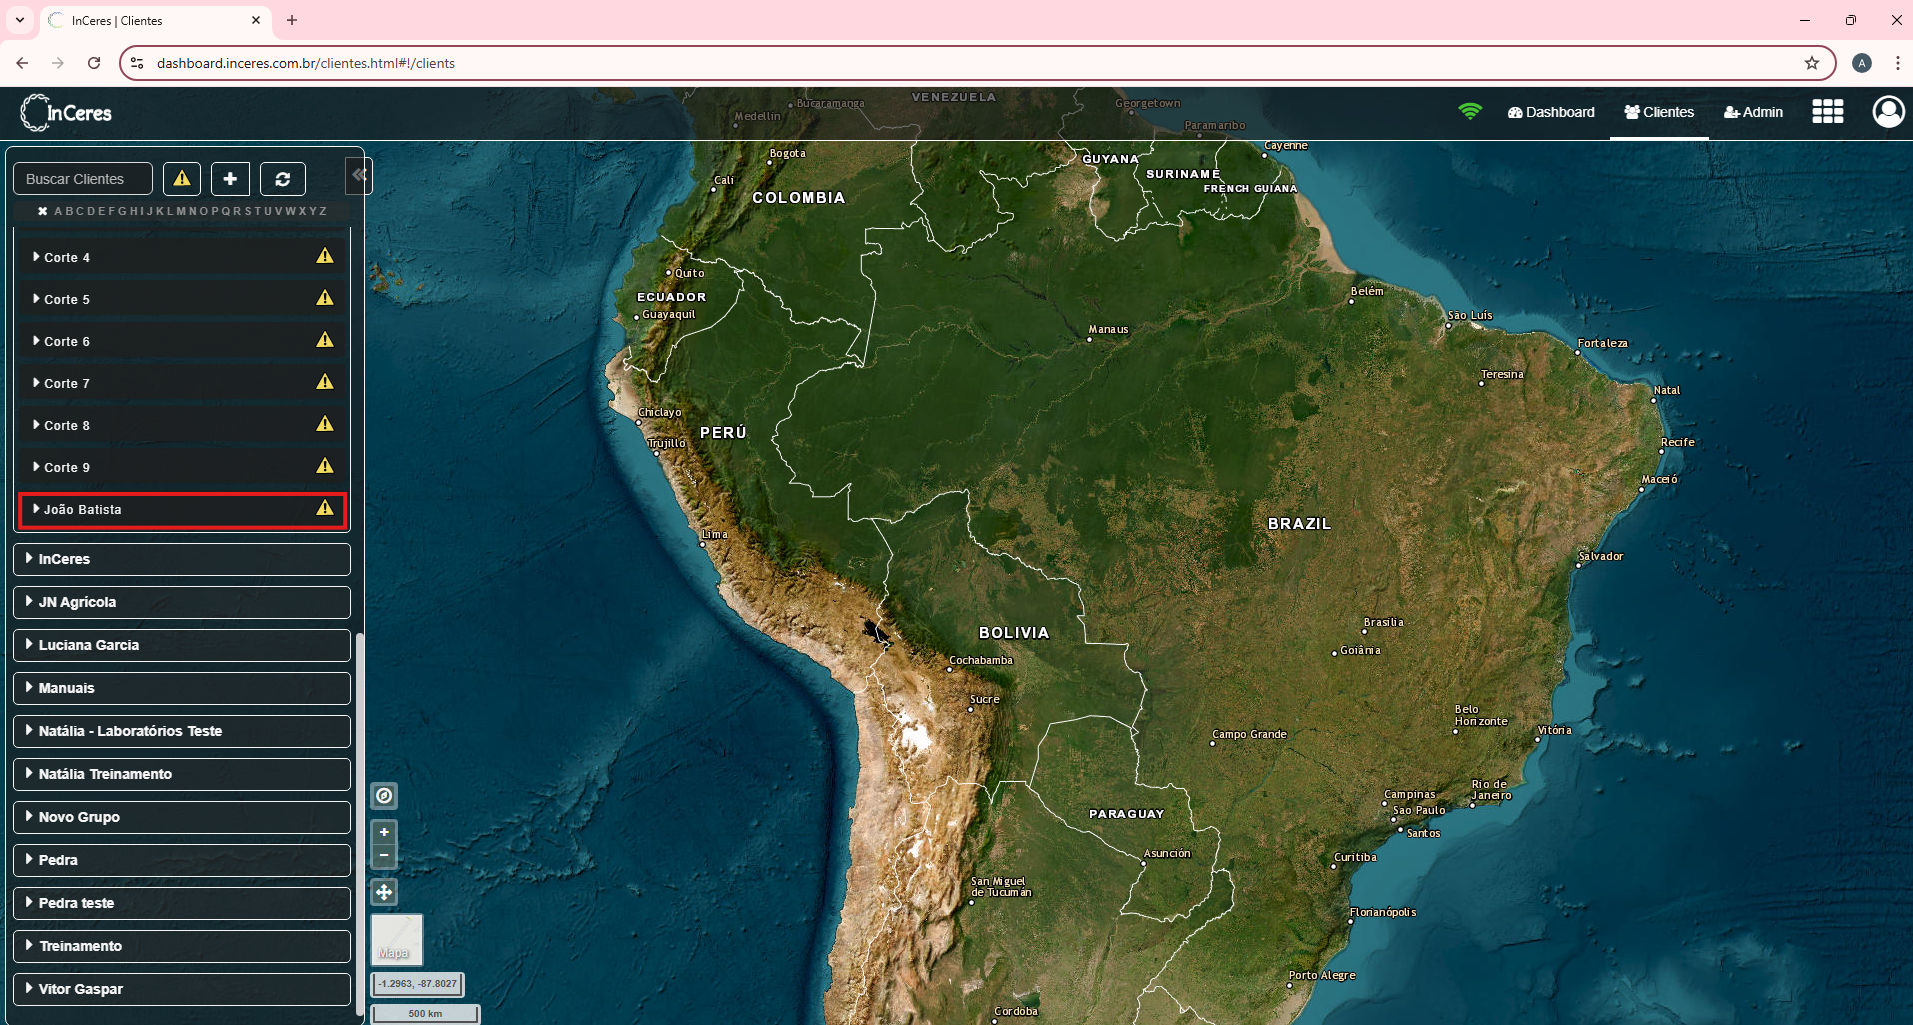The height and width of the screenshot is (1025, 1913).
Task: Open the Chrome profile avatar
Action: tap(1862, 63)
